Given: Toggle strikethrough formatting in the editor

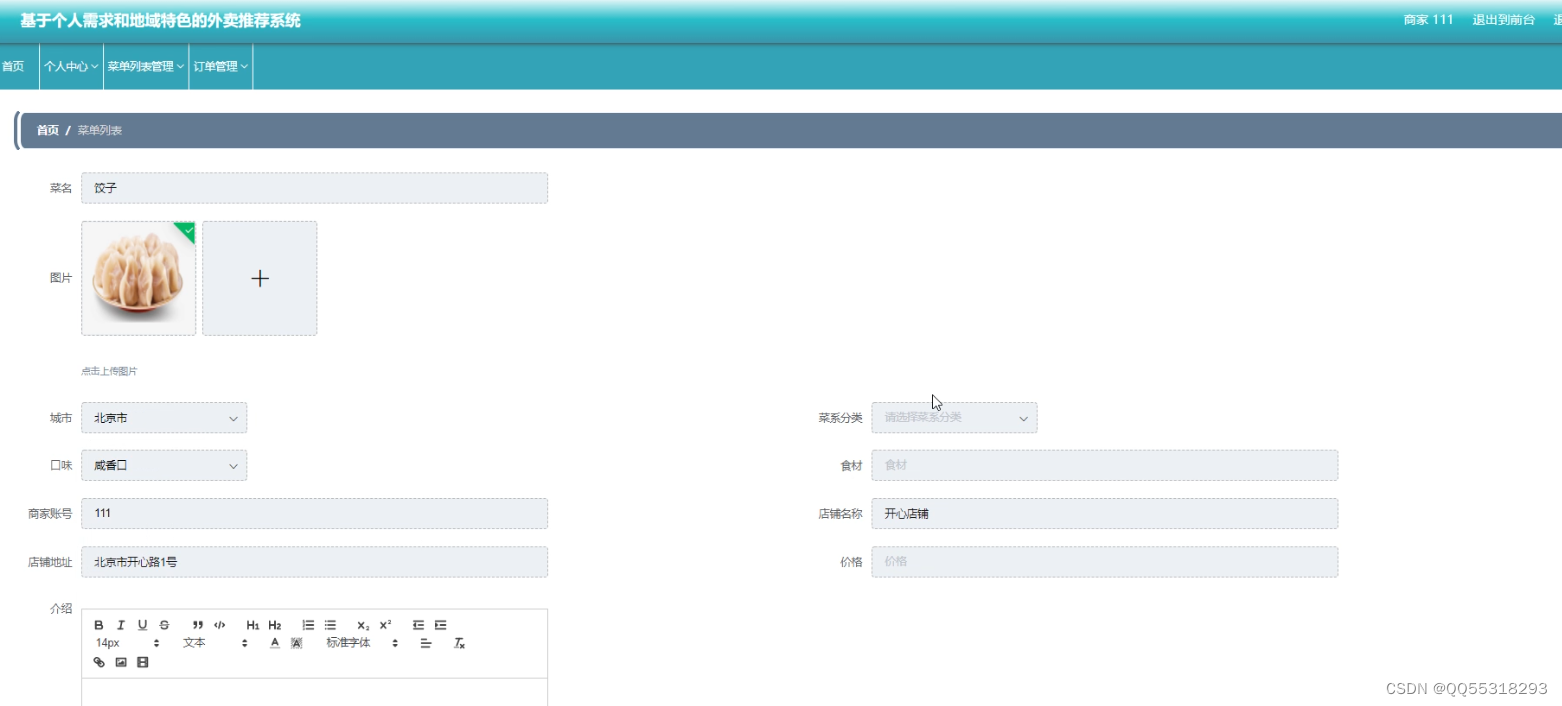Looking at the screenshot, I should coord(165,625).
